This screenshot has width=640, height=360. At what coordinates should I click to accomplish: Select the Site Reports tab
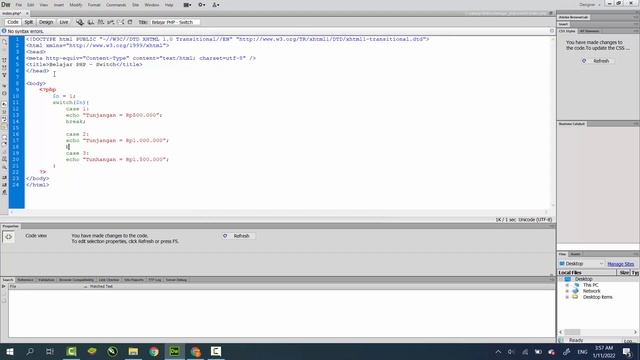[134, 280]
